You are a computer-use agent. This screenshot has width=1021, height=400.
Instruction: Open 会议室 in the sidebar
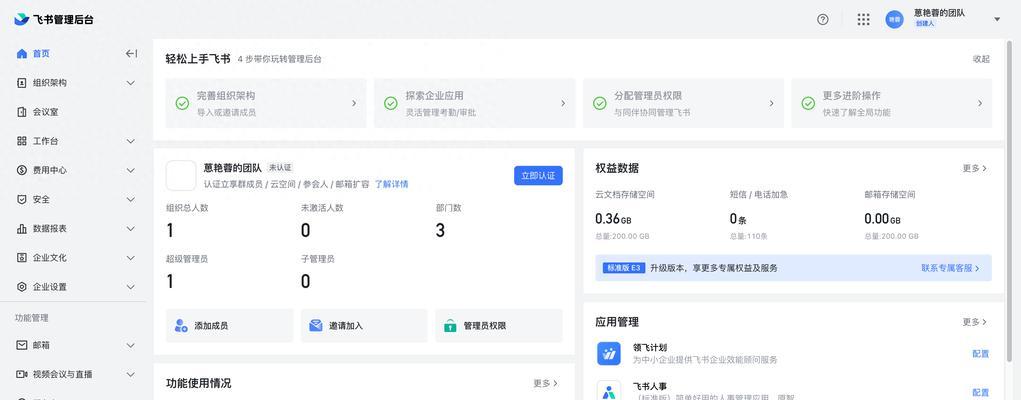[x=46, y=112]
